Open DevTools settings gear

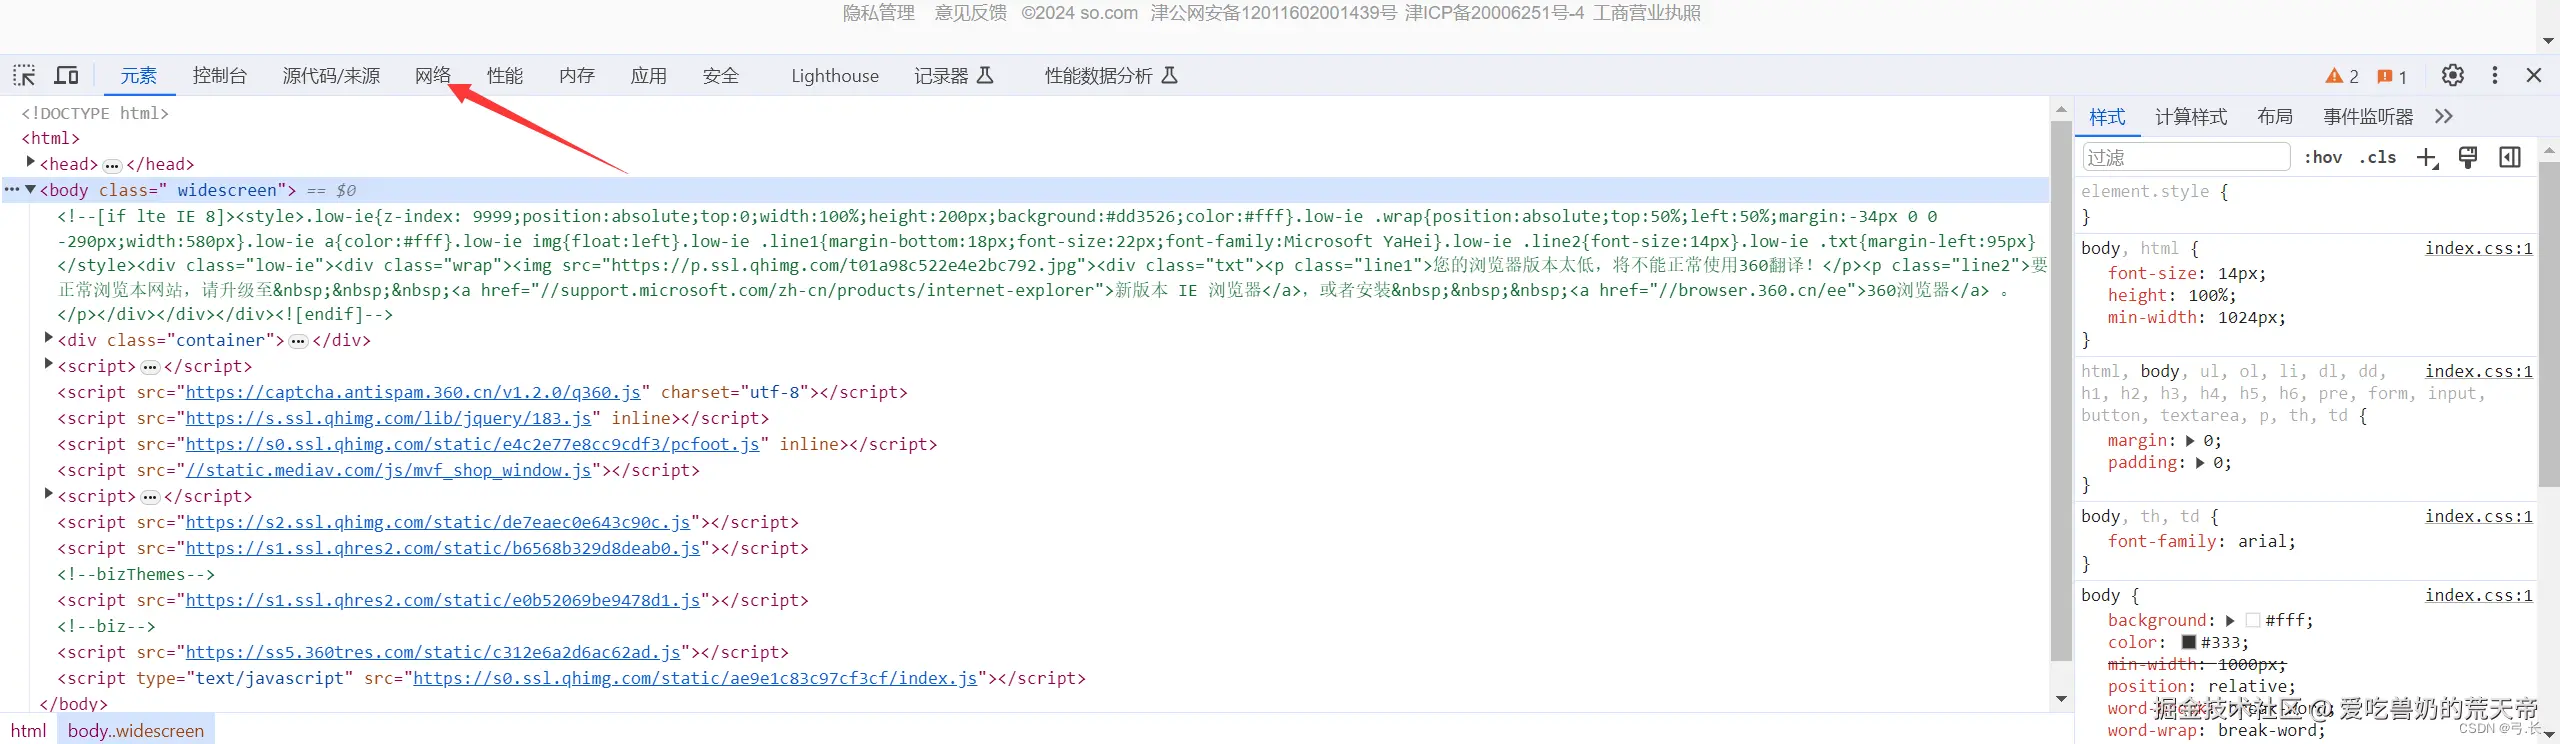[x=2453, y=75]
